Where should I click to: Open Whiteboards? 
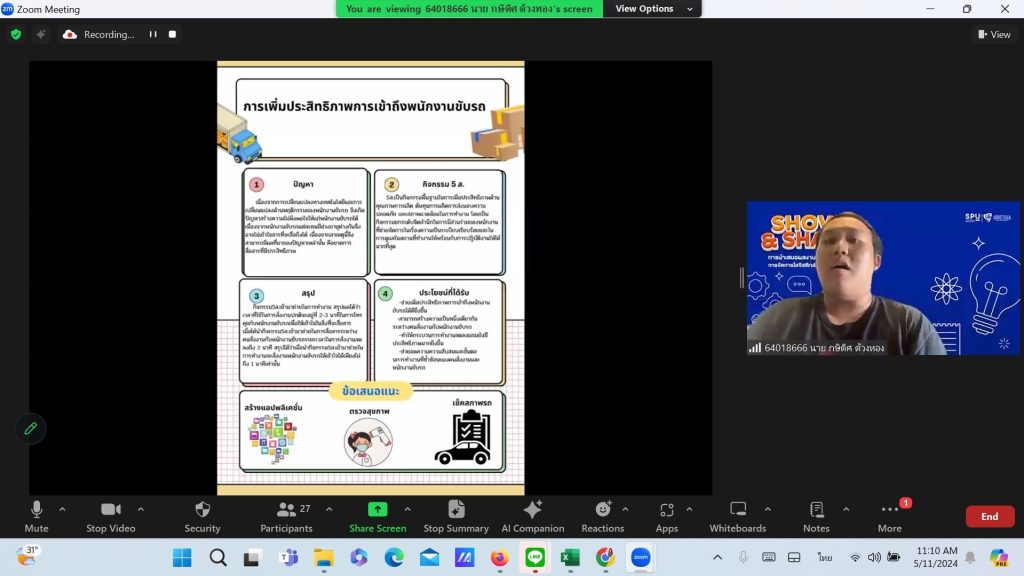tap(738, 517)
